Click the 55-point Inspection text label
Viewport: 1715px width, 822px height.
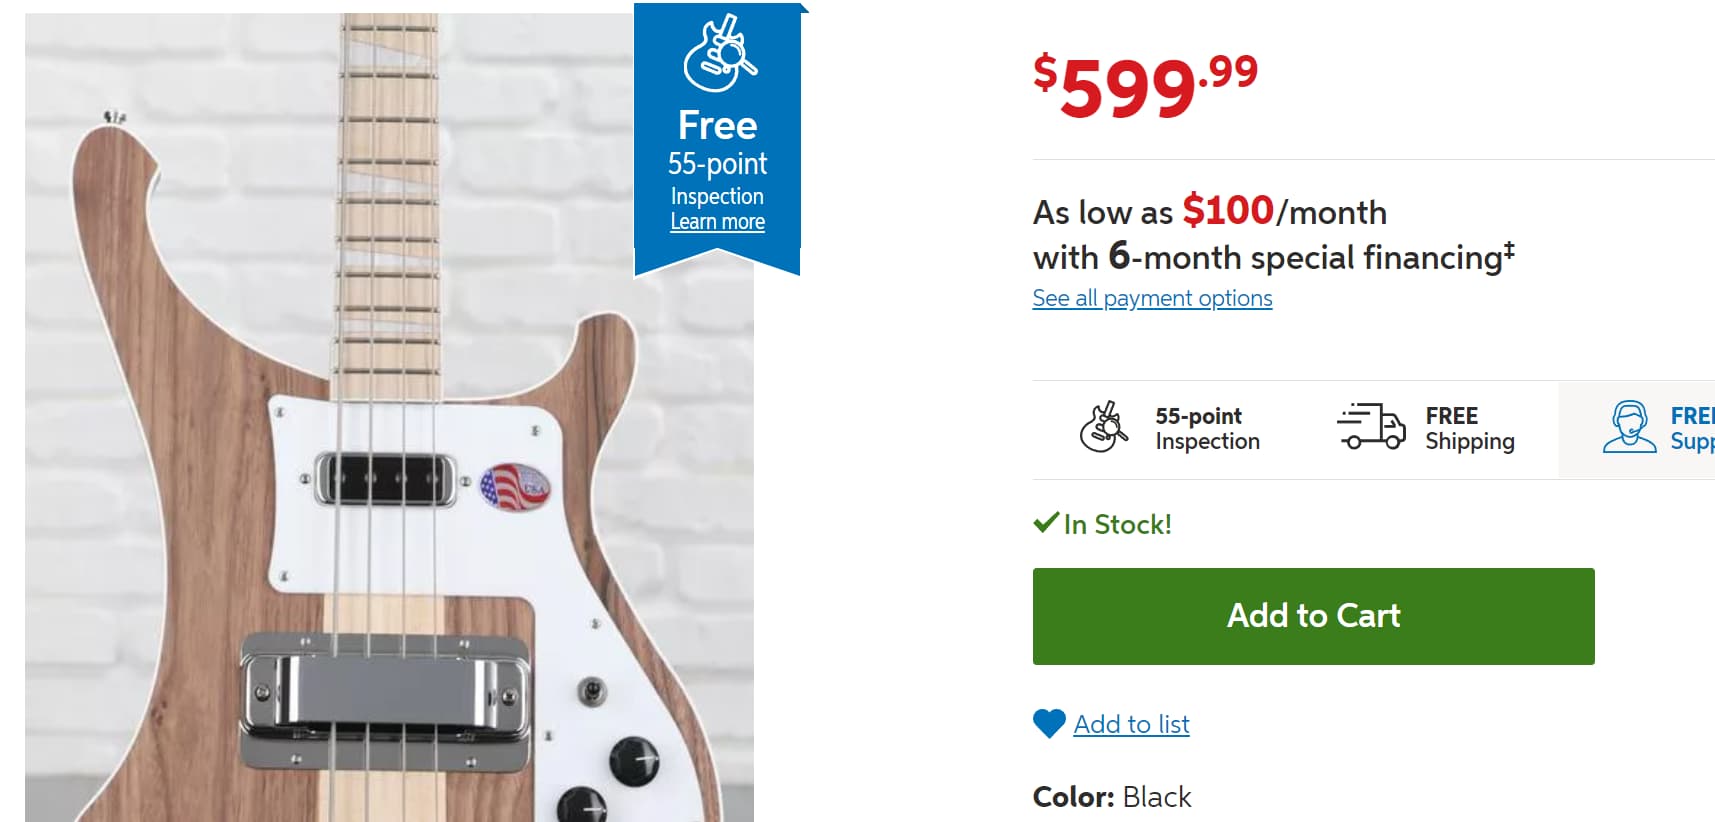coord(1207,428)
